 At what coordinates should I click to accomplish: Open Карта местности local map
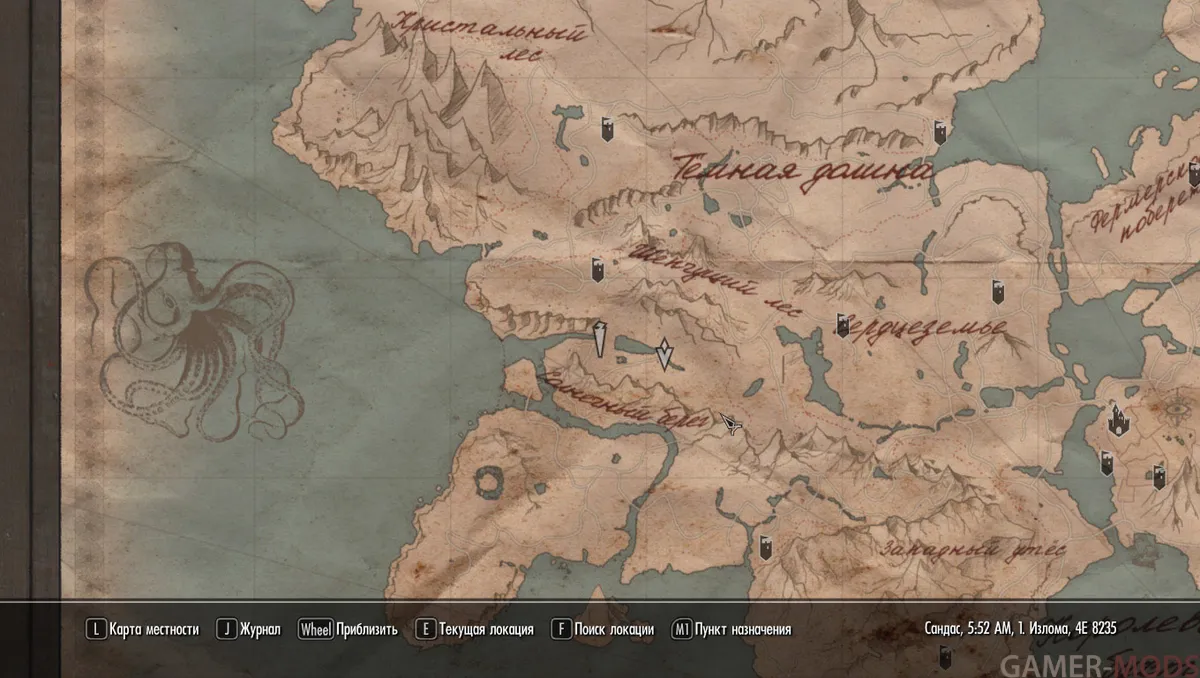pyautogui.click(x=143, y=630)
